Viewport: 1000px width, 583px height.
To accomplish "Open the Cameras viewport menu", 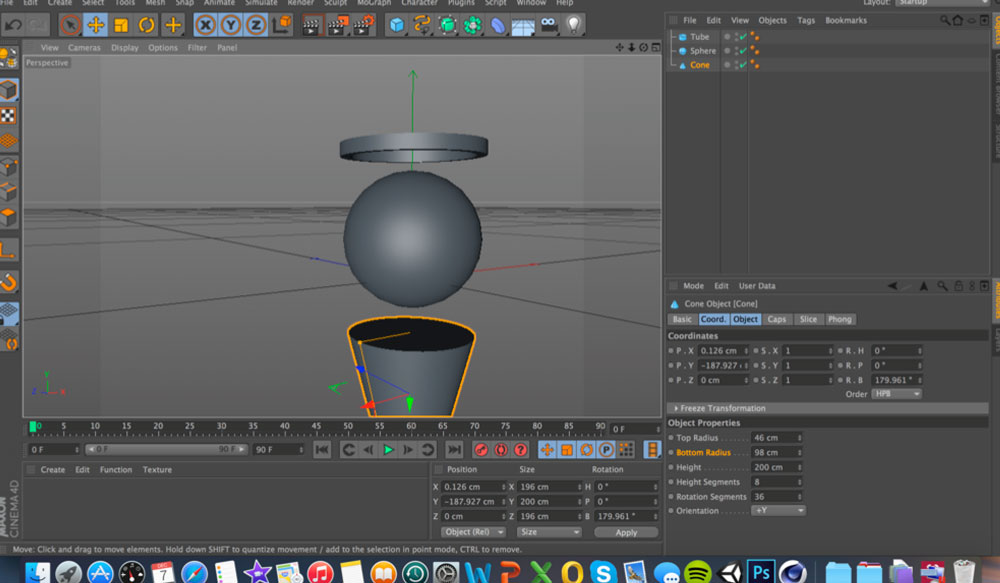I will 84,48.
